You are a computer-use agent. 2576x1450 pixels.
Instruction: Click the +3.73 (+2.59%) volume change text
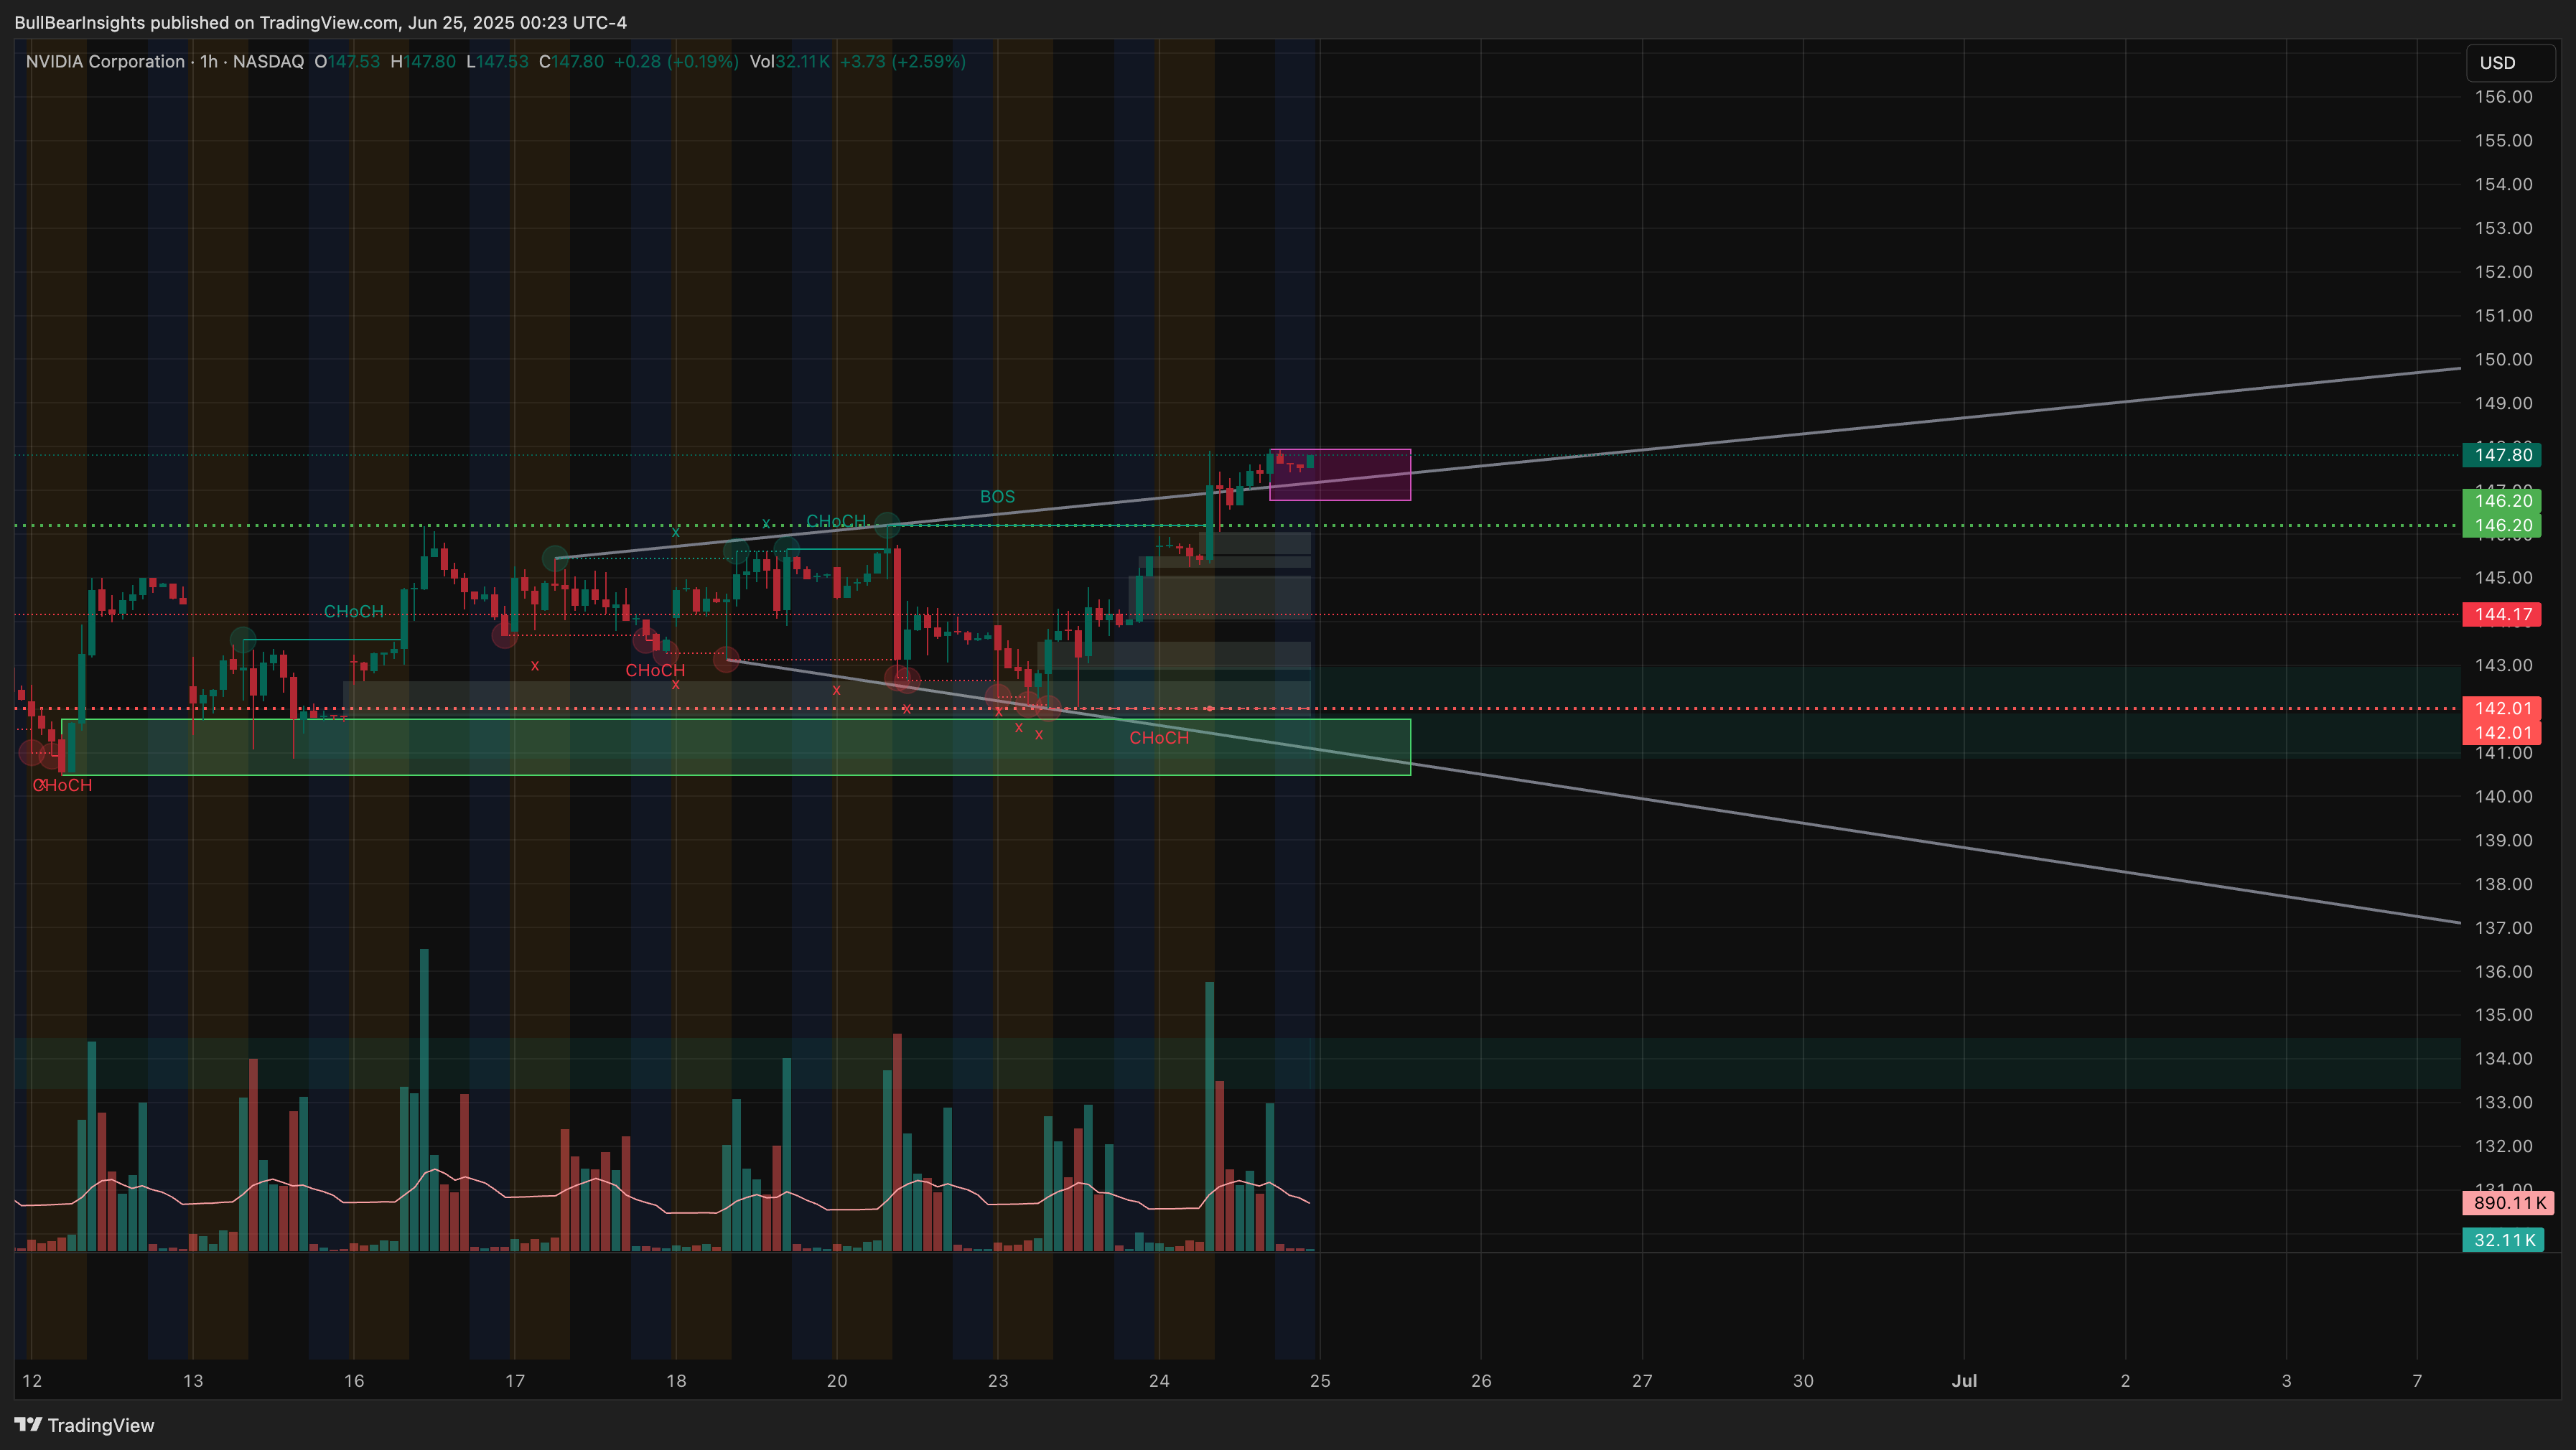[902, 62]
